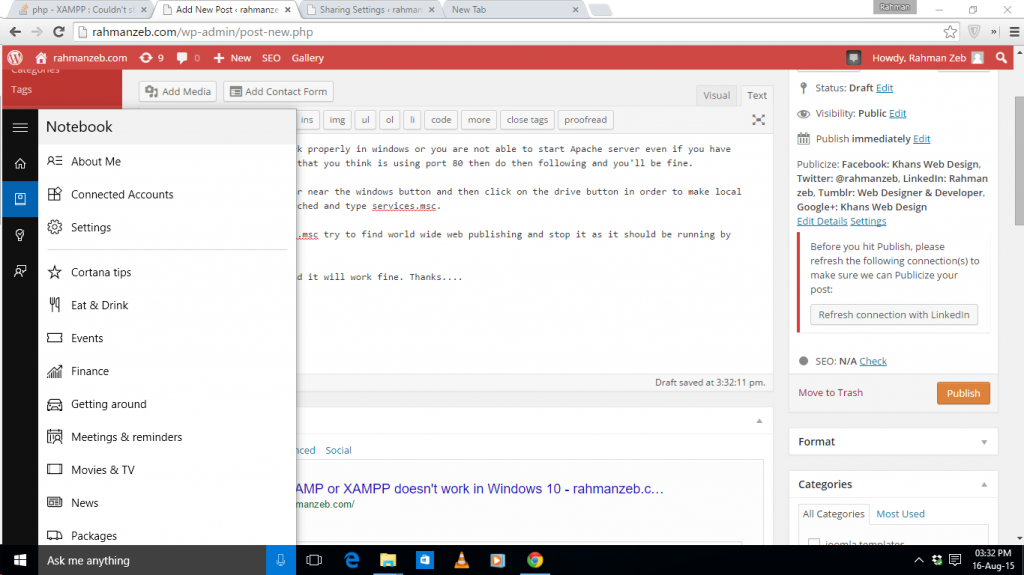Open Howdy, Rahman Zeb account menu
This screenshot has width=1024, height=575.
(x=927, y=58)
